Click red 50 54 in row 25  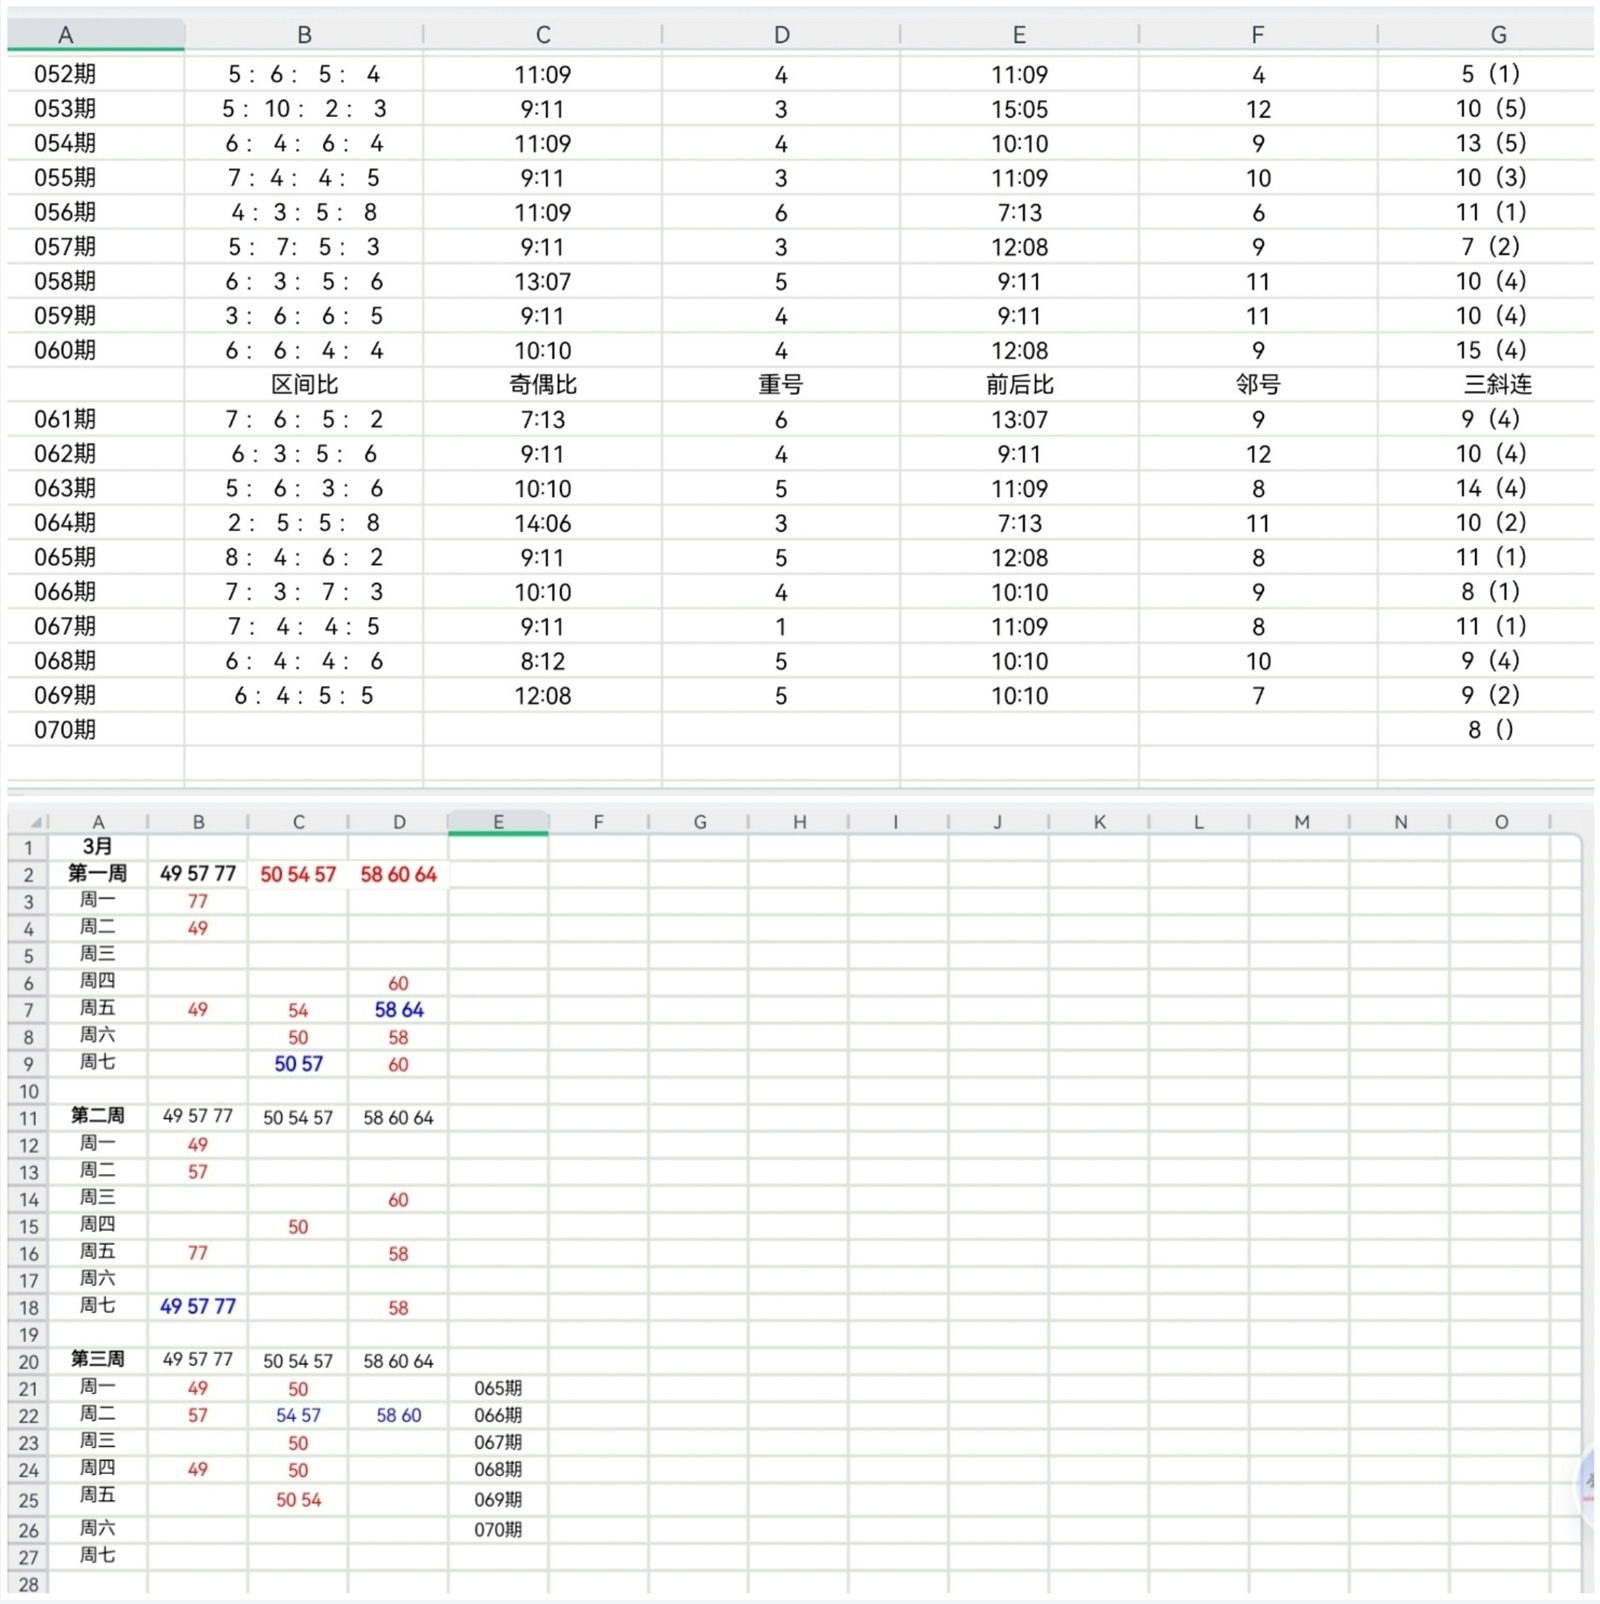point(298,1500)
